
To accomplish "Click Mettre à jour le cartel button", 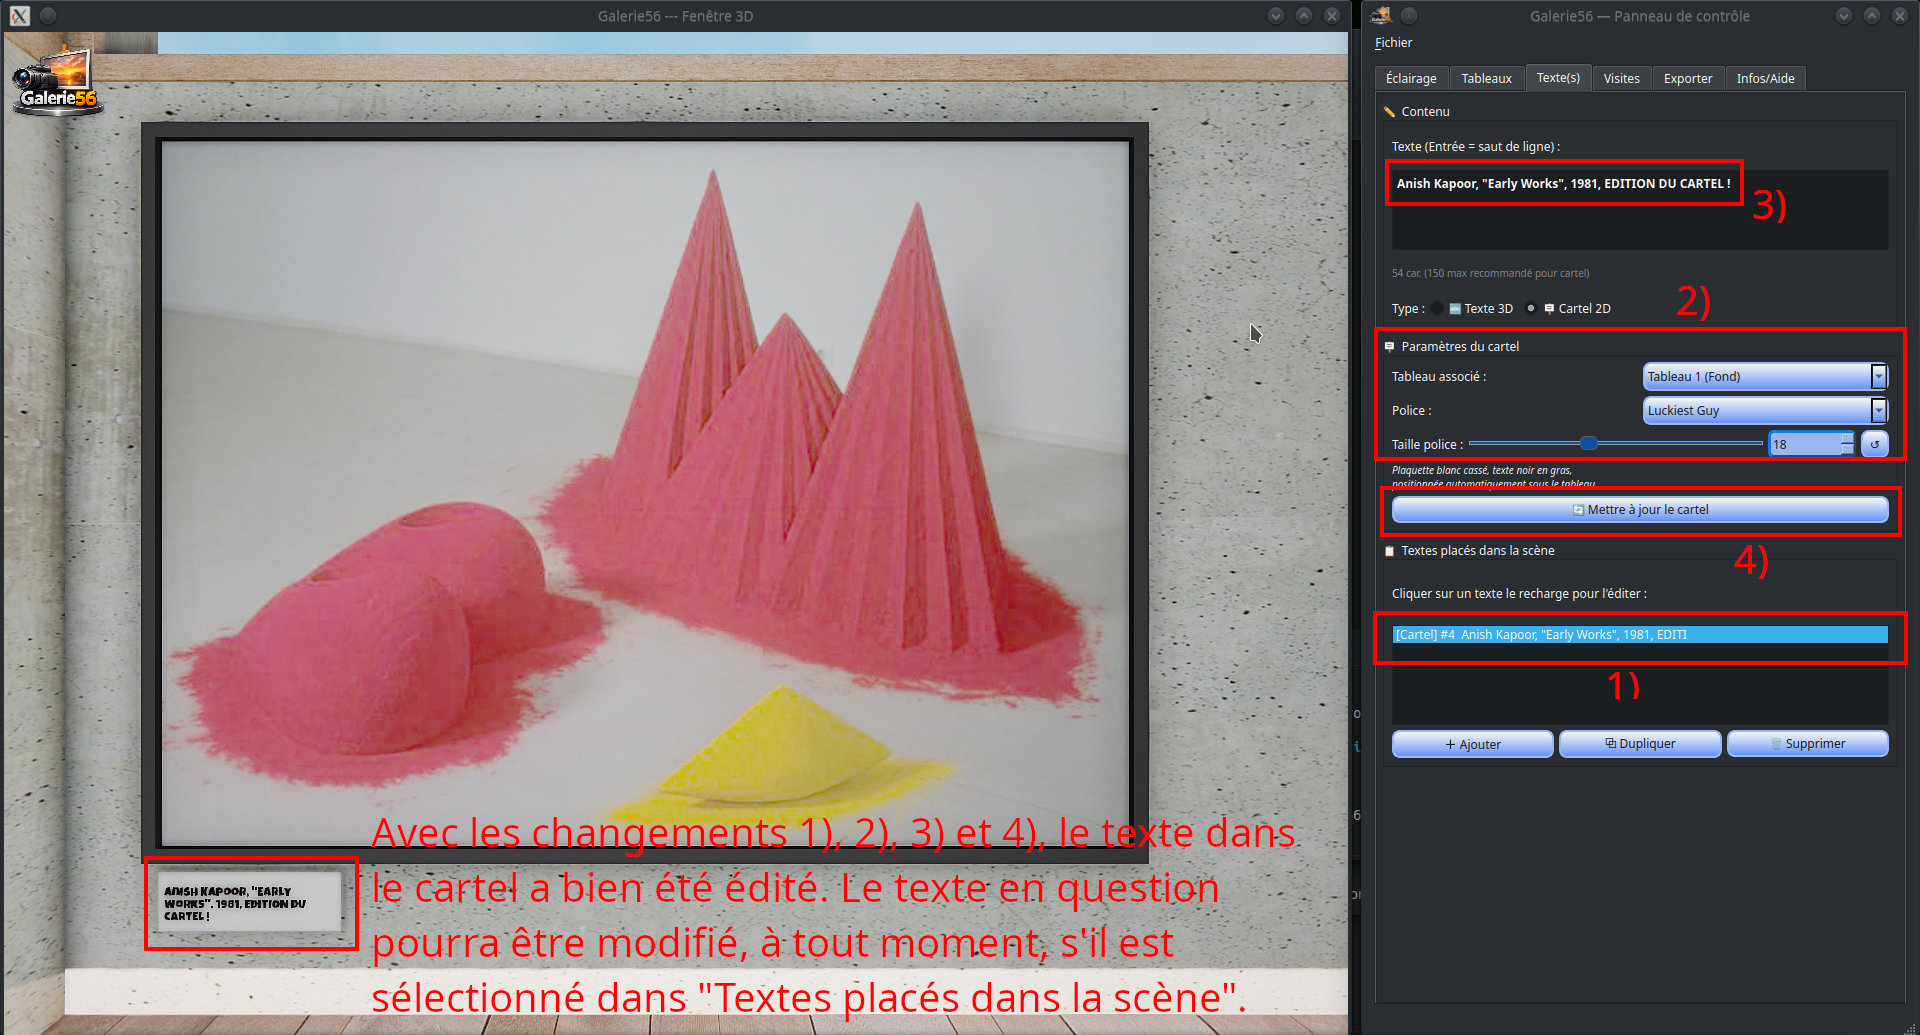I will [x=1640, y=510].
